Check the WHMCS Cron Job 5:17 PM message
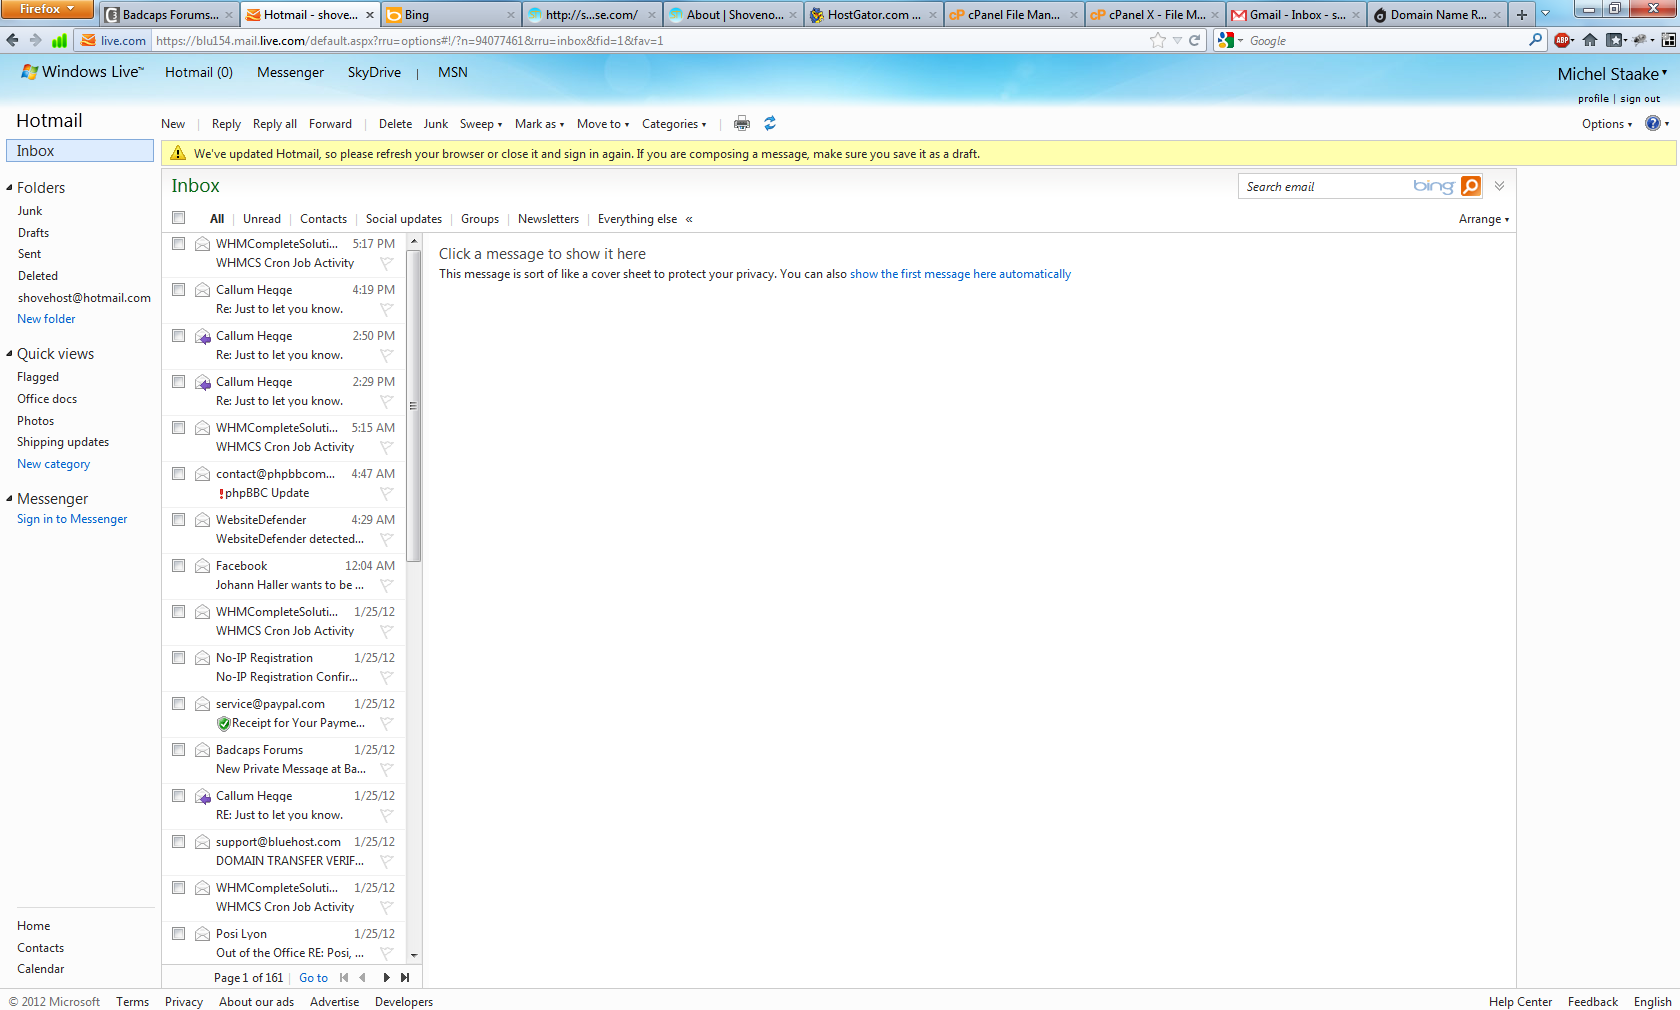1680x1010 pixels. pos(179,244)
